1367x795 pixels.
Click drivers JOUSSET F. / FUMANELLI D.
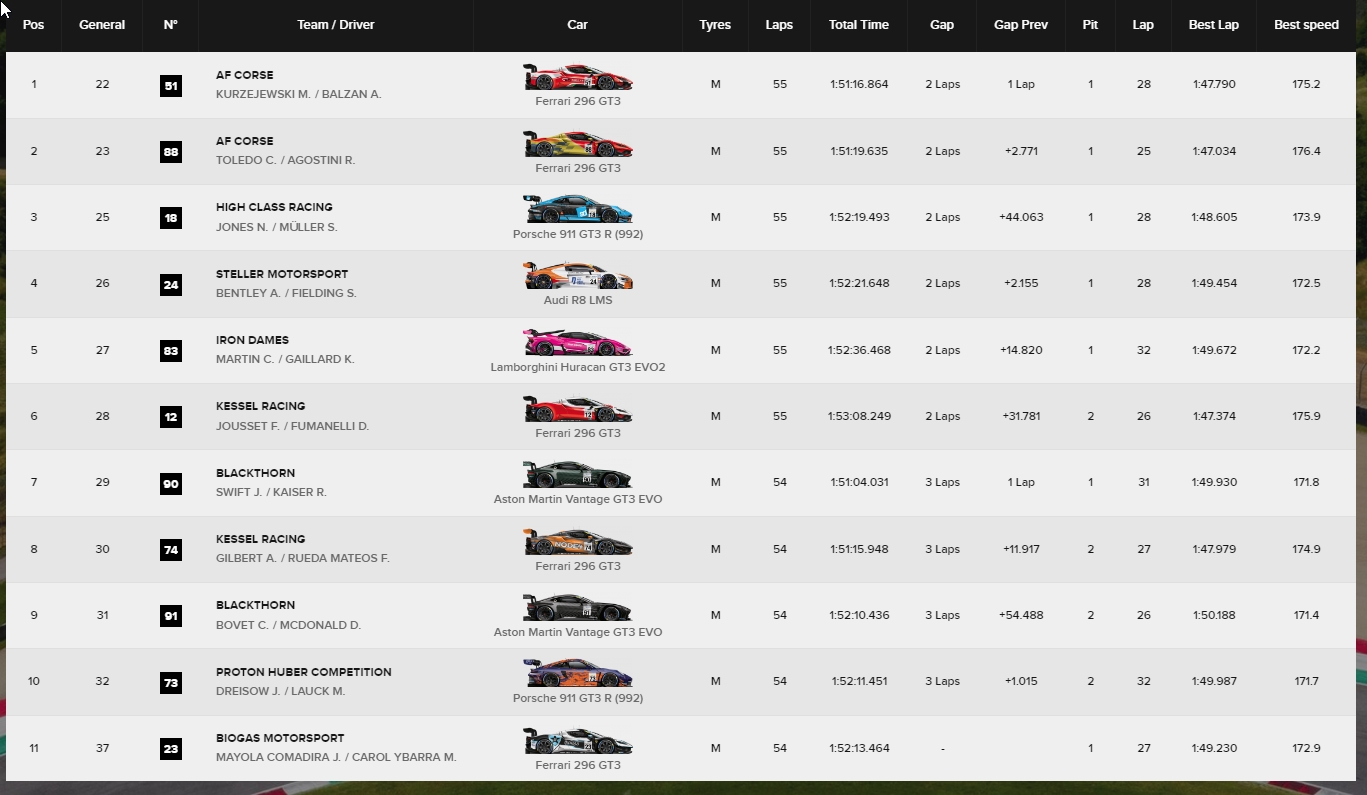[292, 426]
